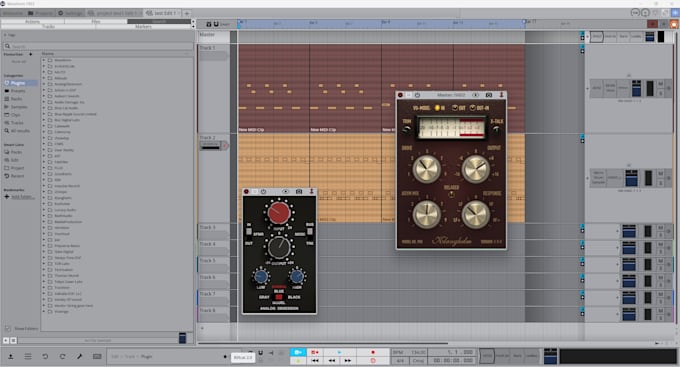
Task: Select the VU-mode OUT radio button
Action: click(455, 108)
